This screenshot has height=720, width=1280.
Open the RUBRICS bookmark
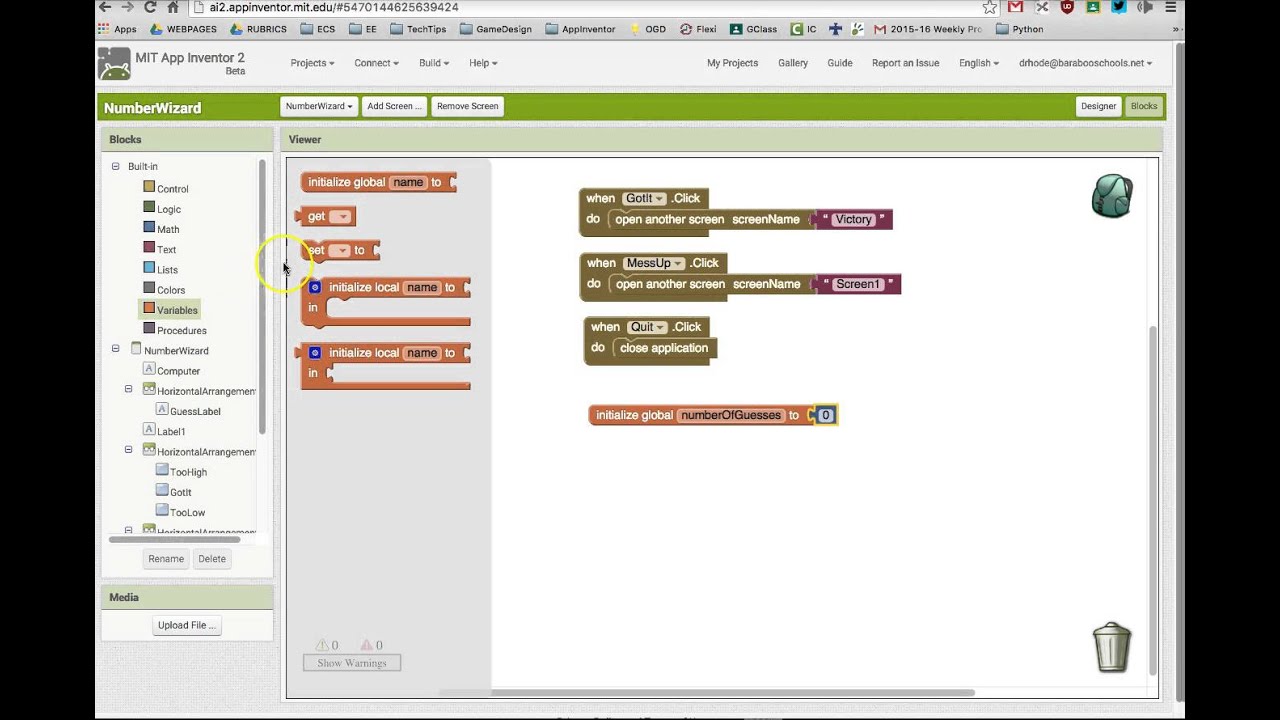click(258, 29)
